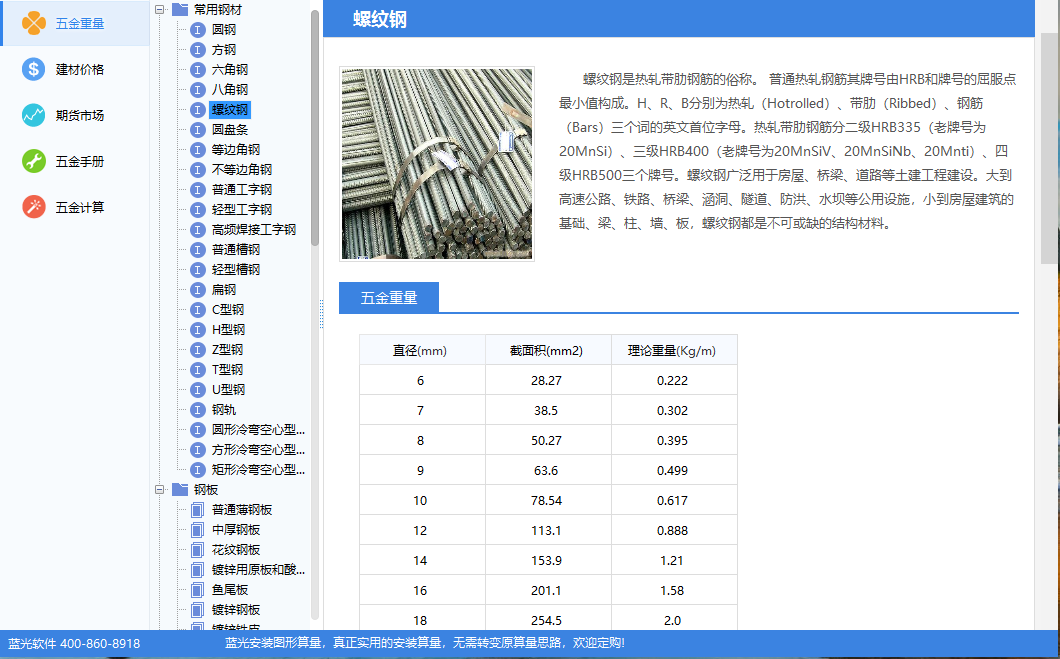Click the 28.27 area cell
This screenshot has height=659, width=1060.
(x=546, y=381)
